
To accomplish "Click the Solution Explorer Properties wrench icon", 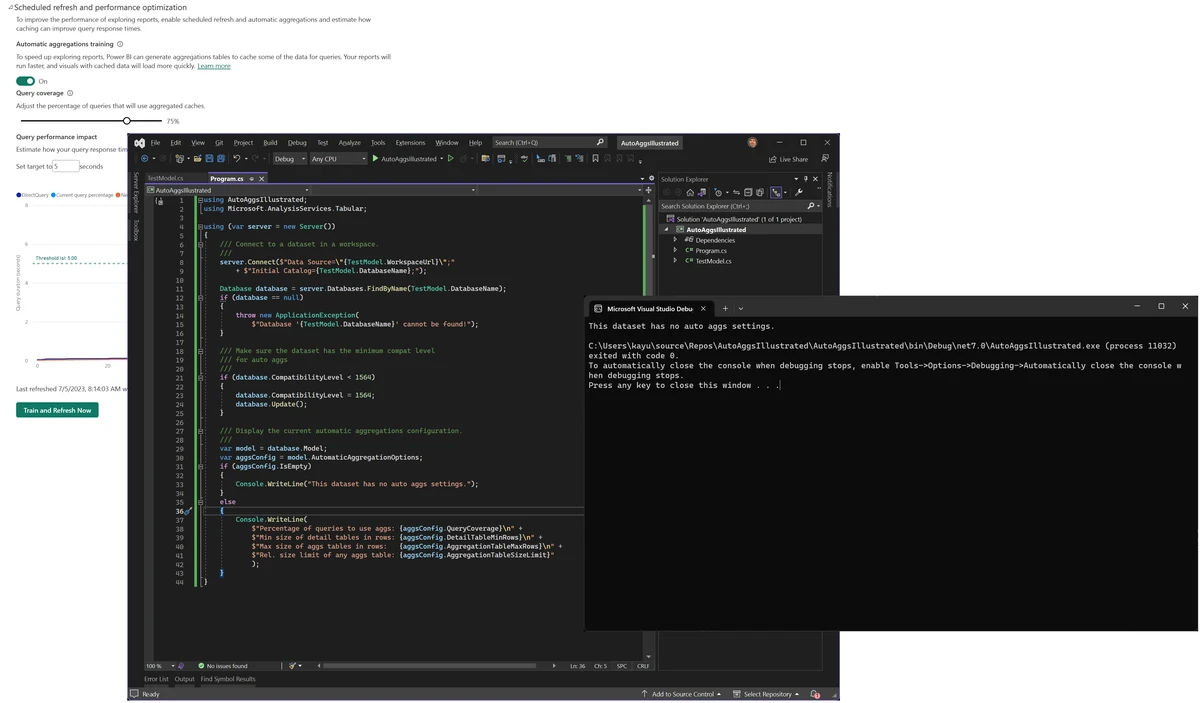I will tap(798, 193).
